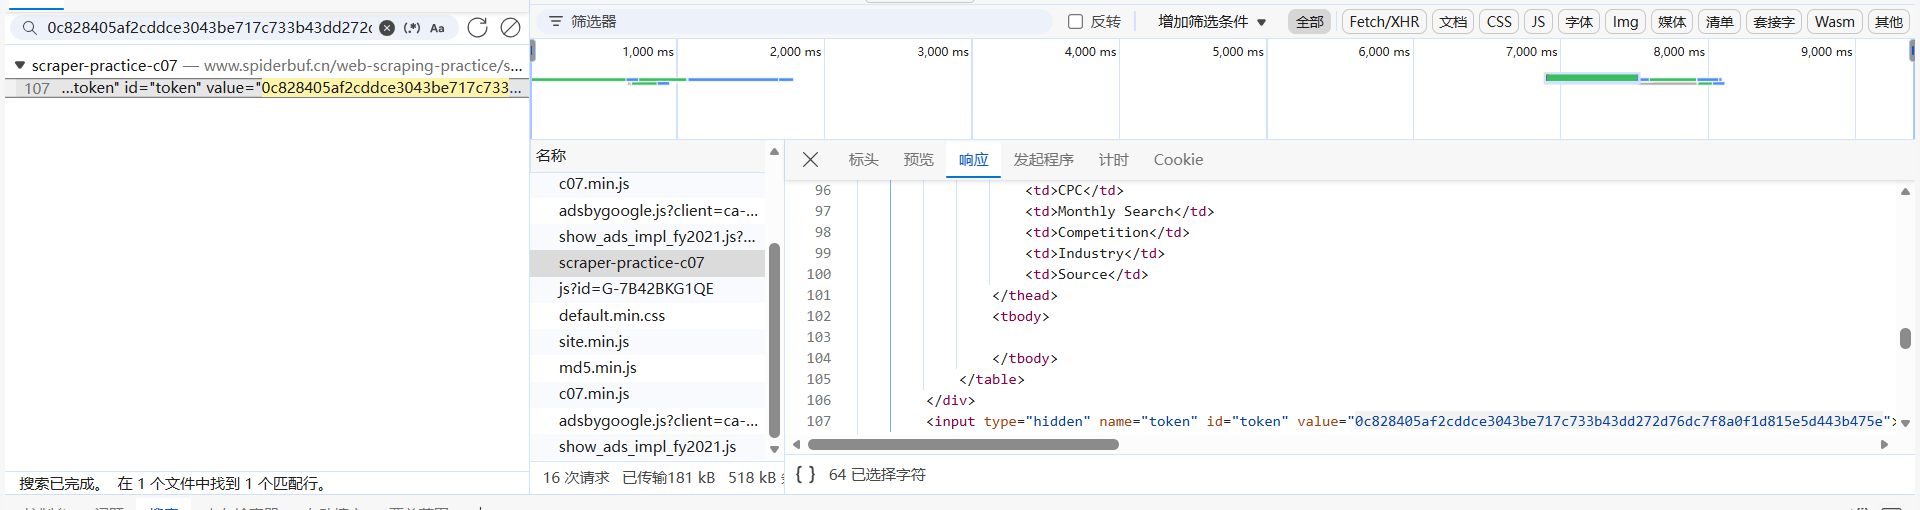Image resolution: width=1920 pixels, height=510 pixels.
Task: Switch to 发起程序 initiator tab
Action: [x=1043, y=160]
